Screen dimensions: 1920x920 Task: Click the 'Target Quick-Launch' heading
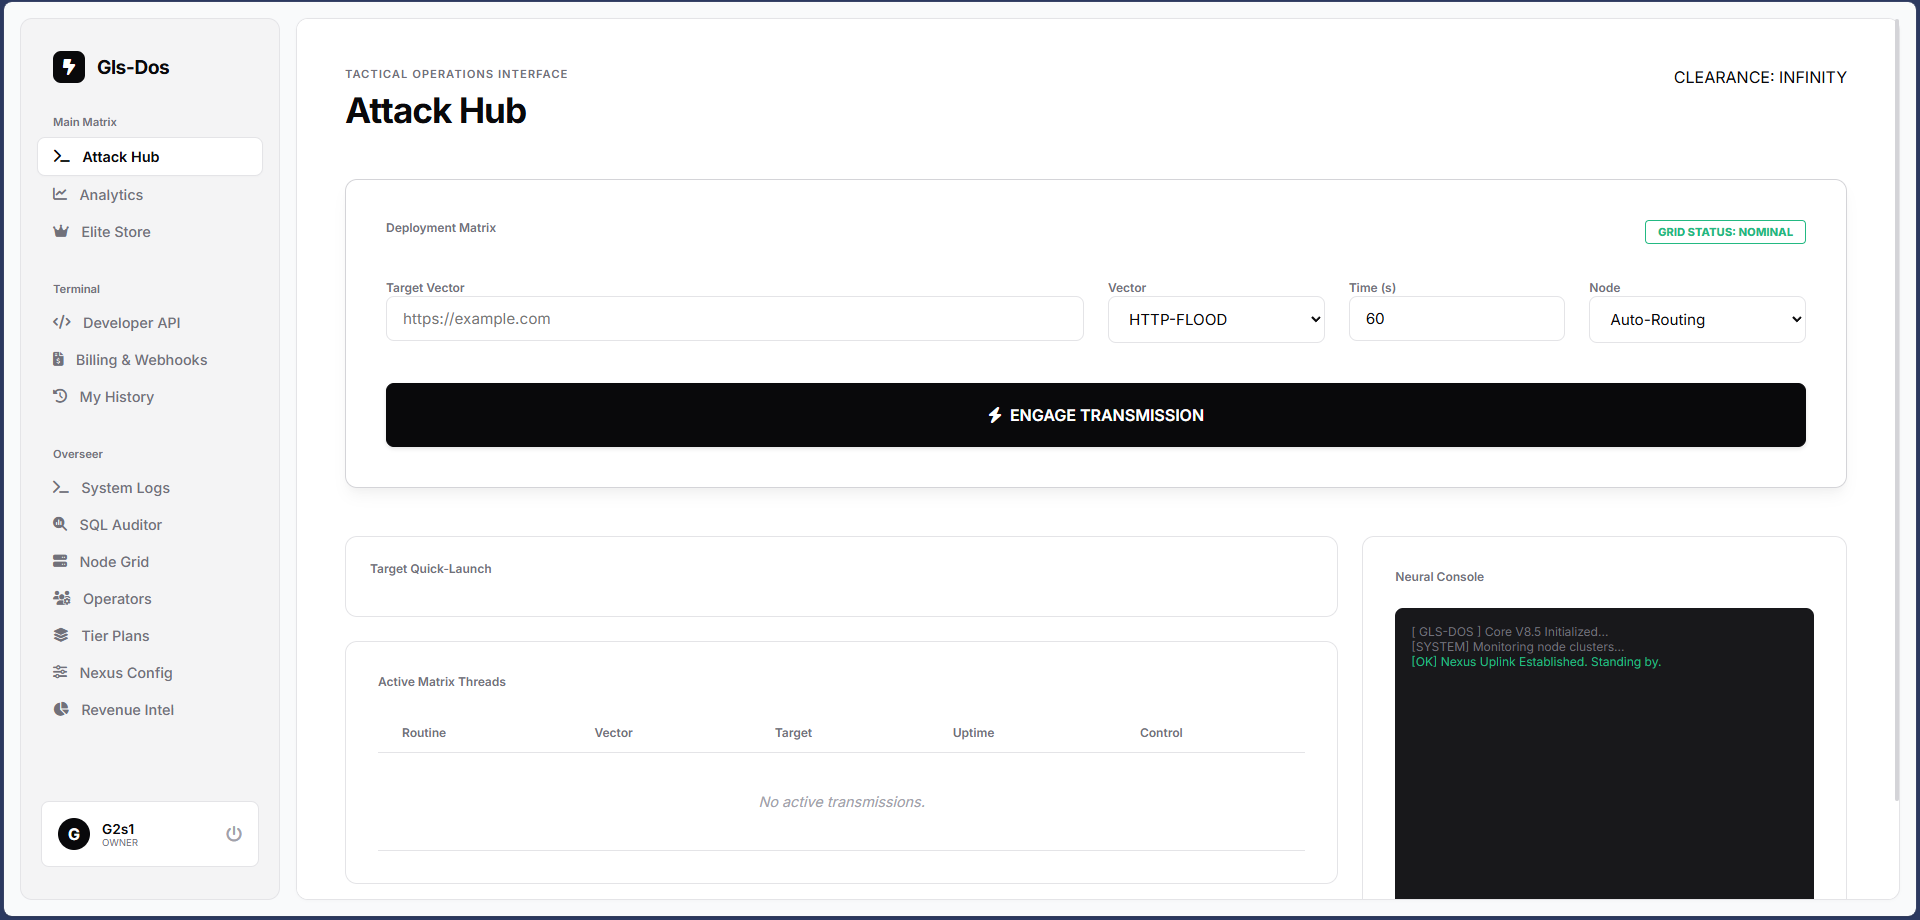click(x=431, y=569)
